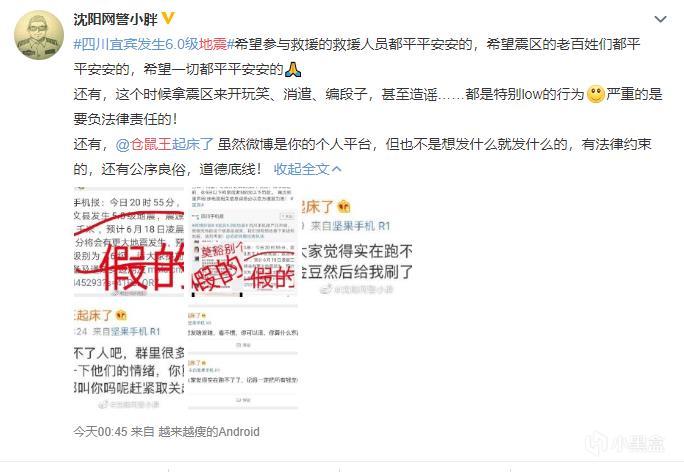
Task: Open the middle screenshot thumbnail with 假的 marks
Action: point(243,242)
